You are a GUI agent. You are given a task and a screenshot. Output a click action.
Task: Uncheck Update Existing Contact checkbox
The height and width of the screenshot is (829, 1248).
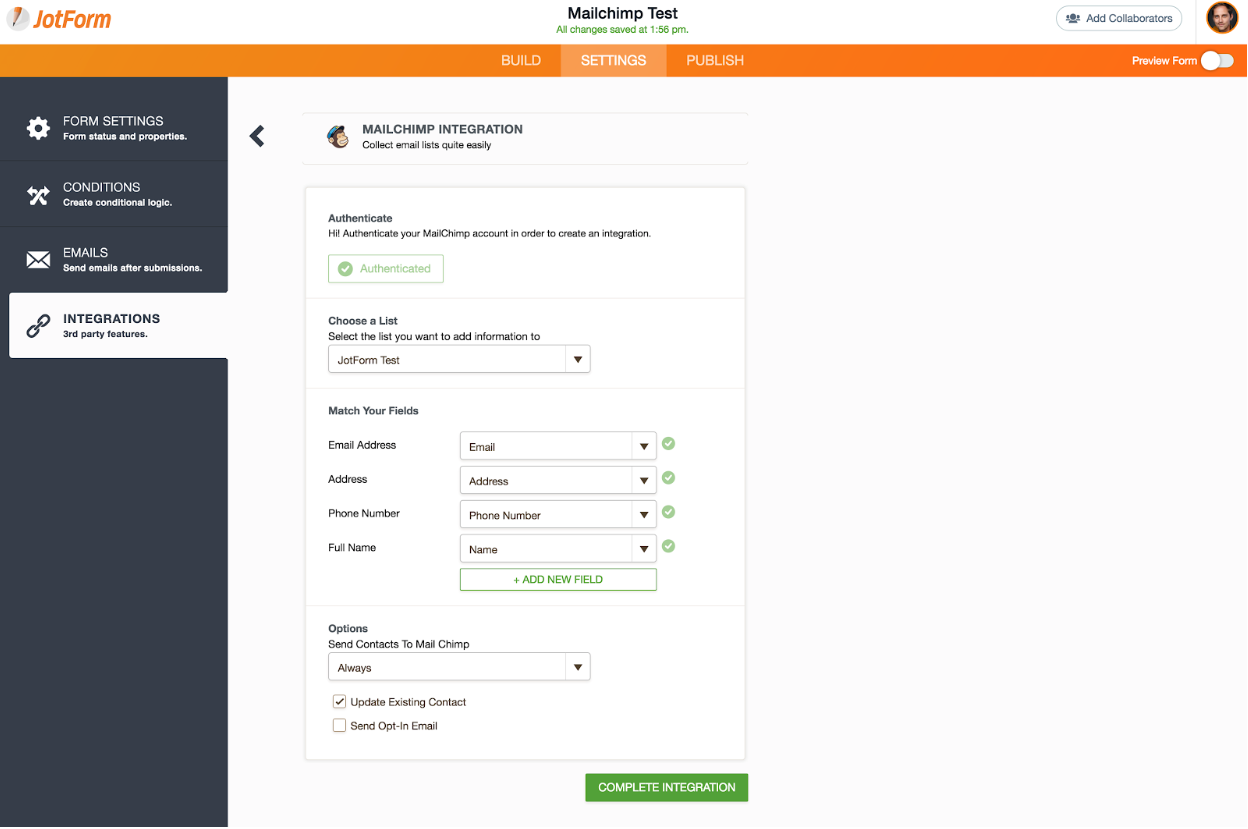point(340,702)
